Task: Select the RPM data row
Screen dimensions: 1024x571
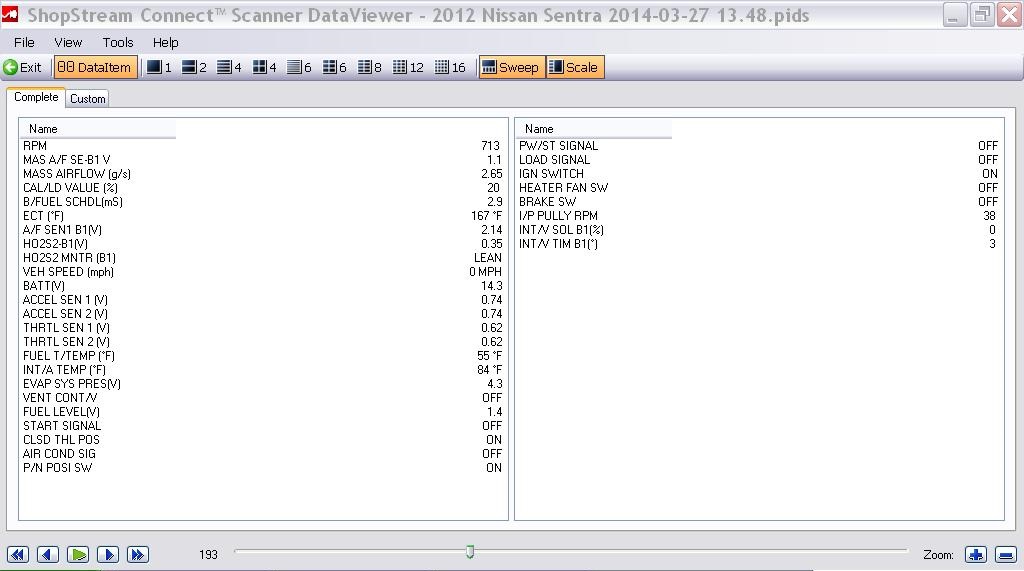Action: pyautogui.click(x=263, y=146)
